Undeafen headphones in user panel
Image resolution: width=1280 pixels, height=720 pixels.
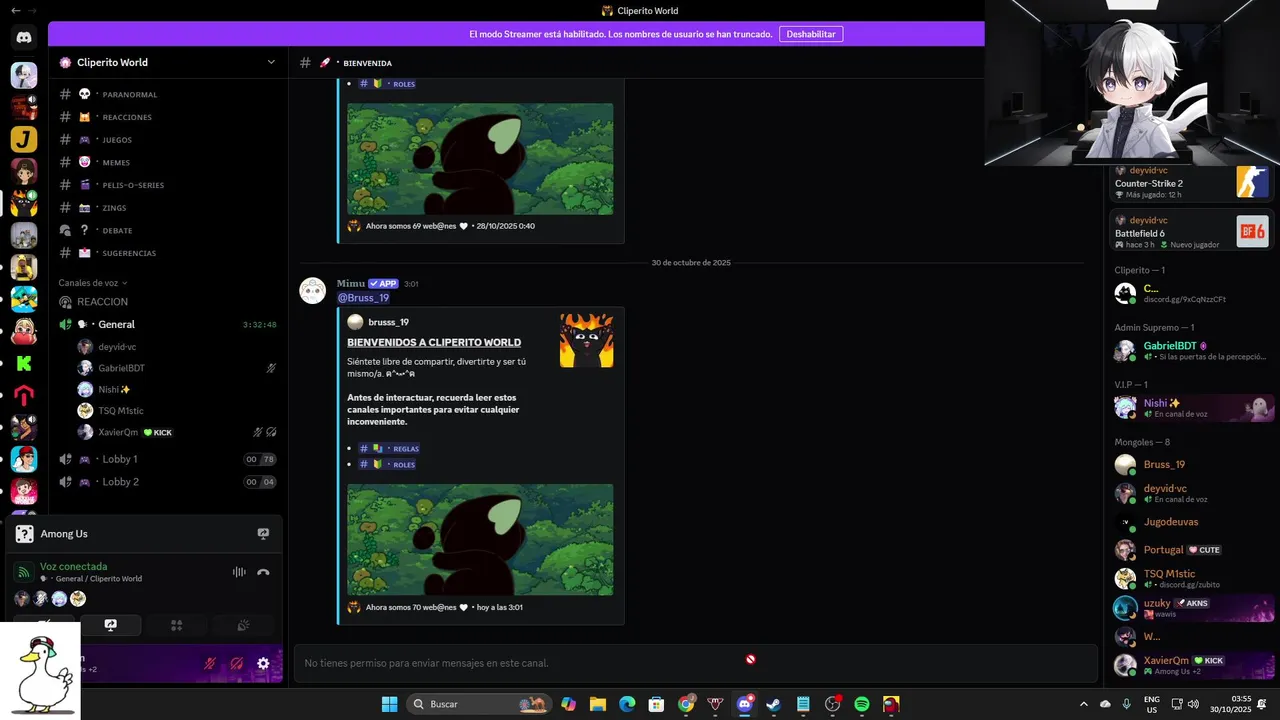tap(237, 663)
